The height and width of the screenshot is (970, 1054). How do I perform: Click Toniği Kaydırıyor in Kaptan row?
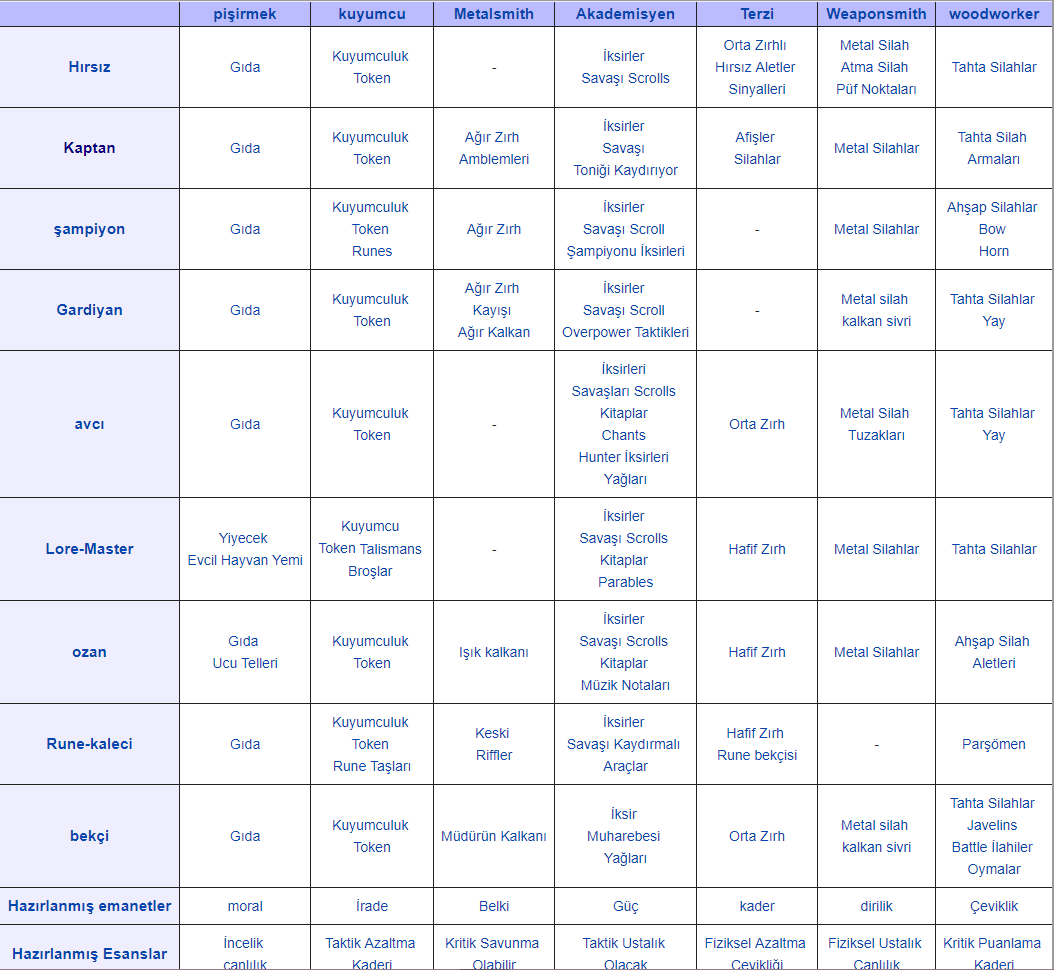[x=626, y=170]
